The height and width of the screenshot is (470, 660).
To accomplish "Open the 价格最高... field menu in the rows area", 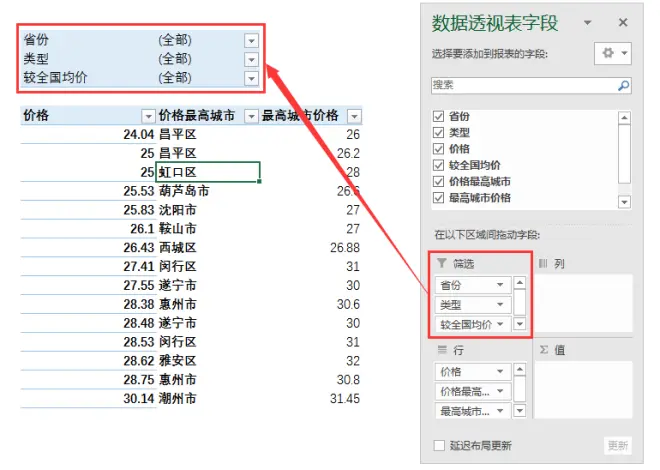I will (x=500, y=391).
